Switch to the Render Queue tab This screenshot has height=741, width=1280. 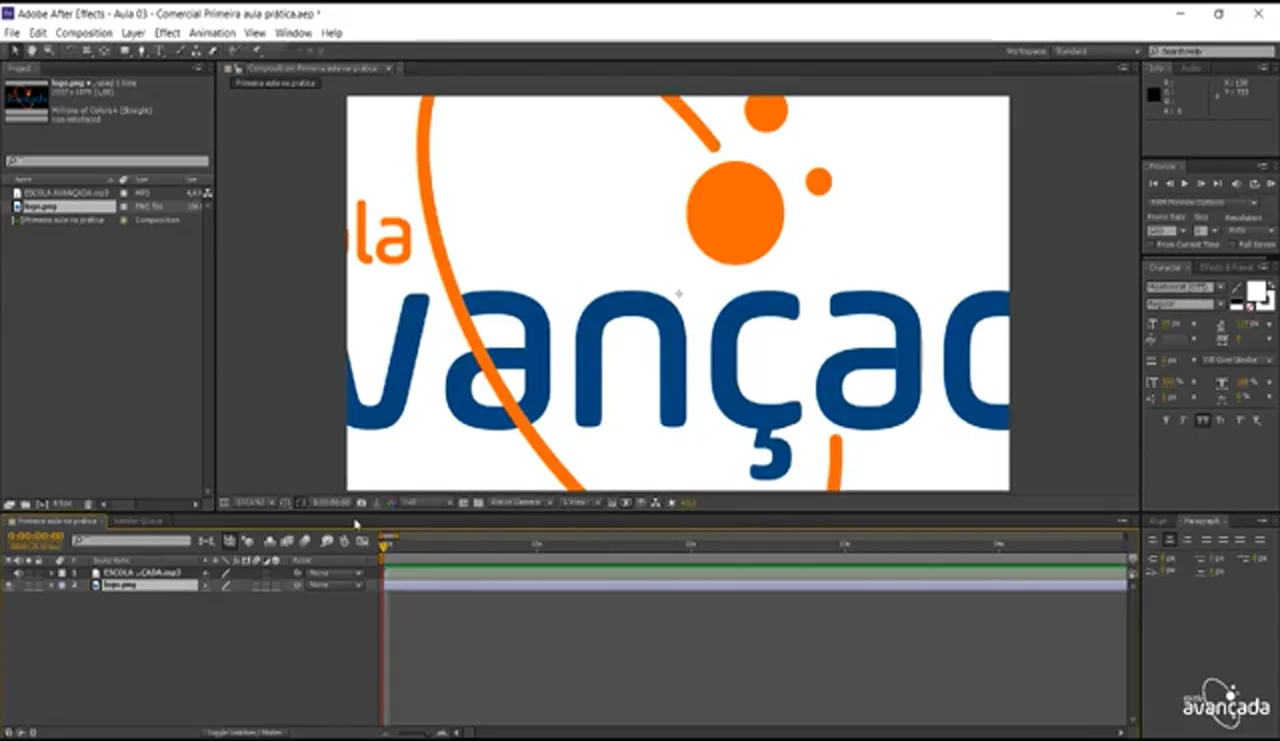coord(138,521)
